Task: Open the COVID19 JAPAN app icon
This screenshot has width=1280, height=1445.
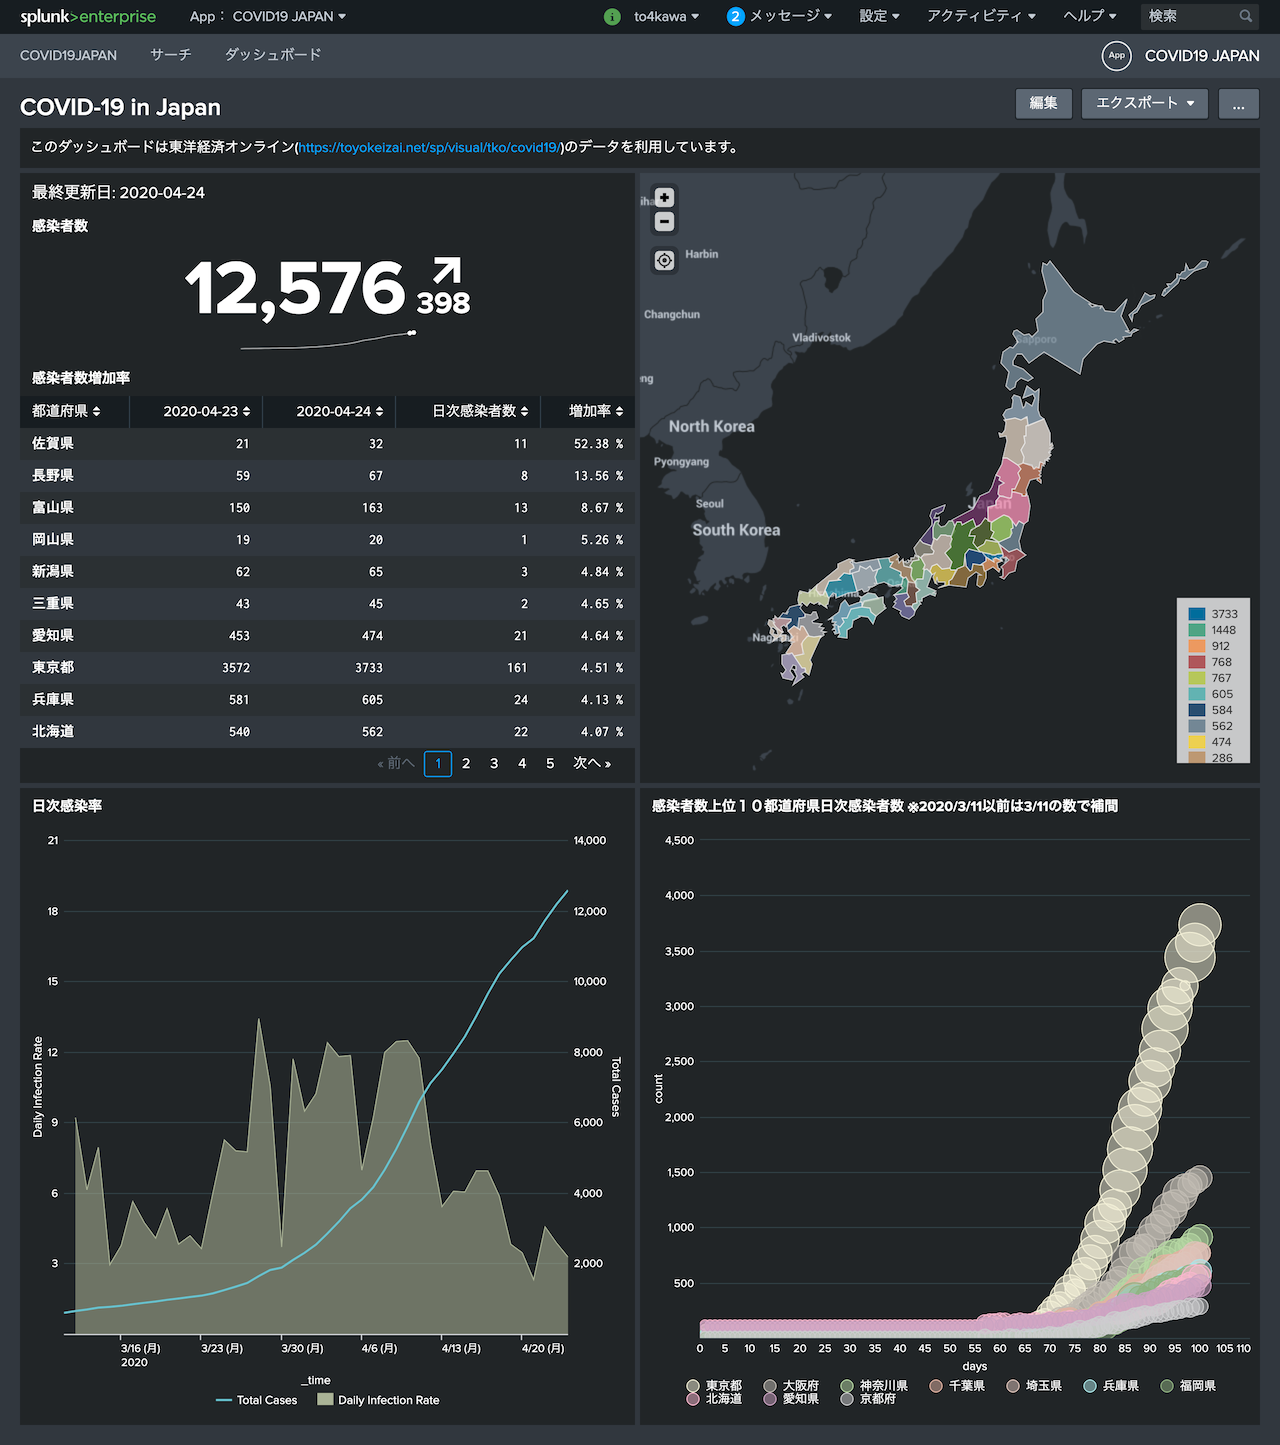Action: click(1116, 56)
